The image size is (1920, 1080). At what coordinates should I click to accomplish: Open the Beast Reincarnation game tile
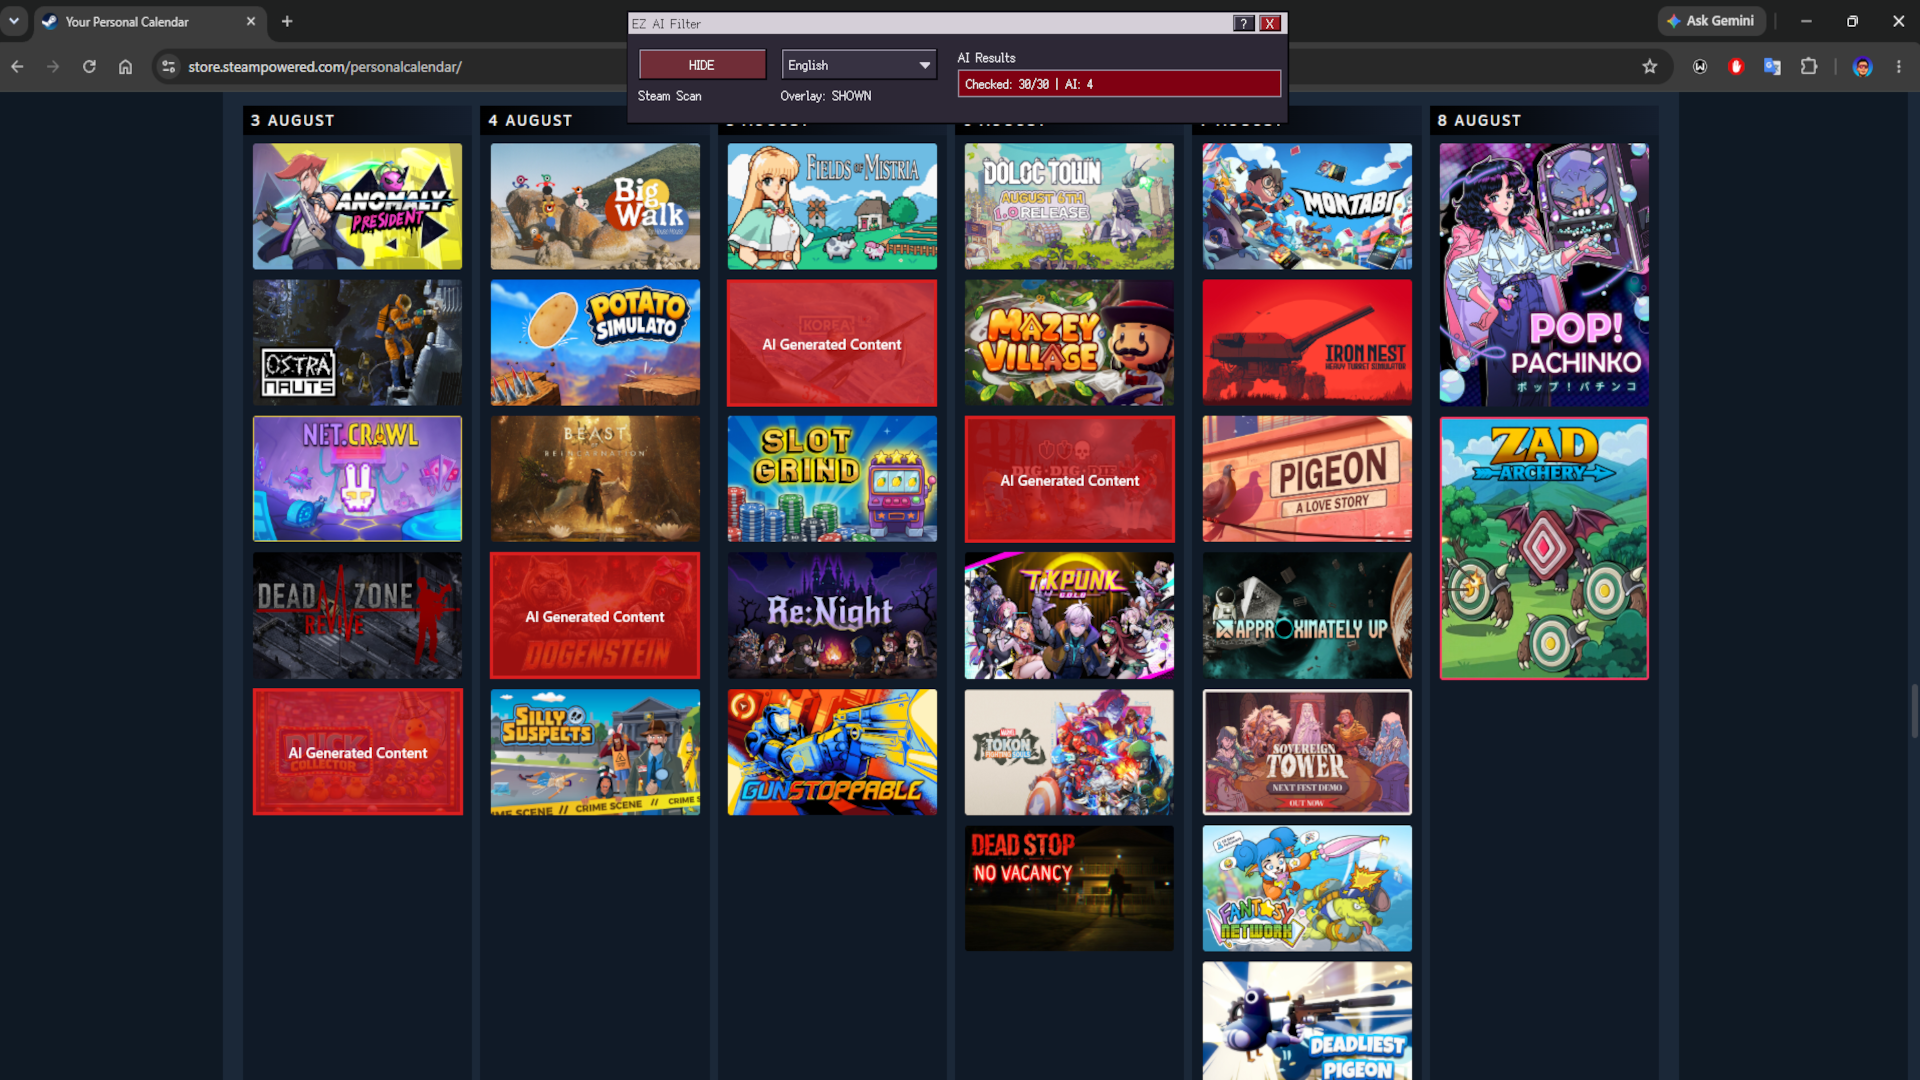(x=595, y=479)
